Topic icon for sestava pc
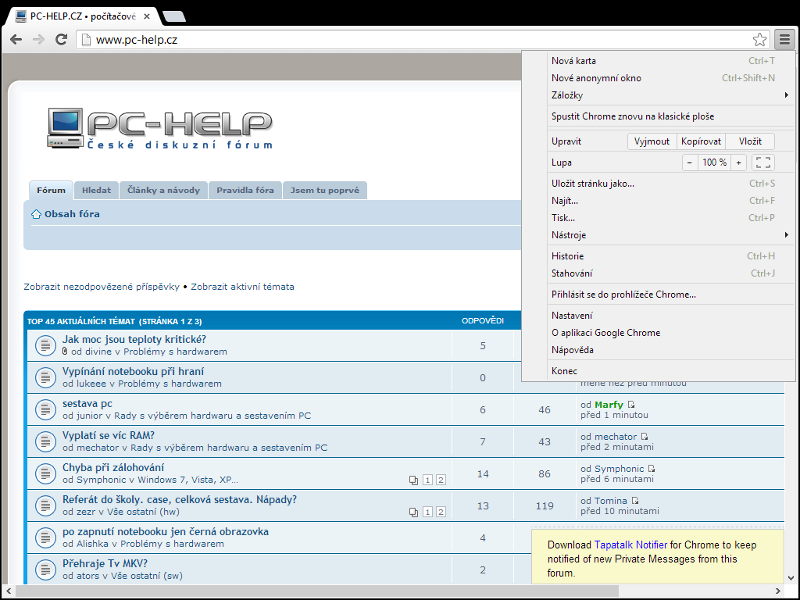800x600 pixels. point(45,410)
